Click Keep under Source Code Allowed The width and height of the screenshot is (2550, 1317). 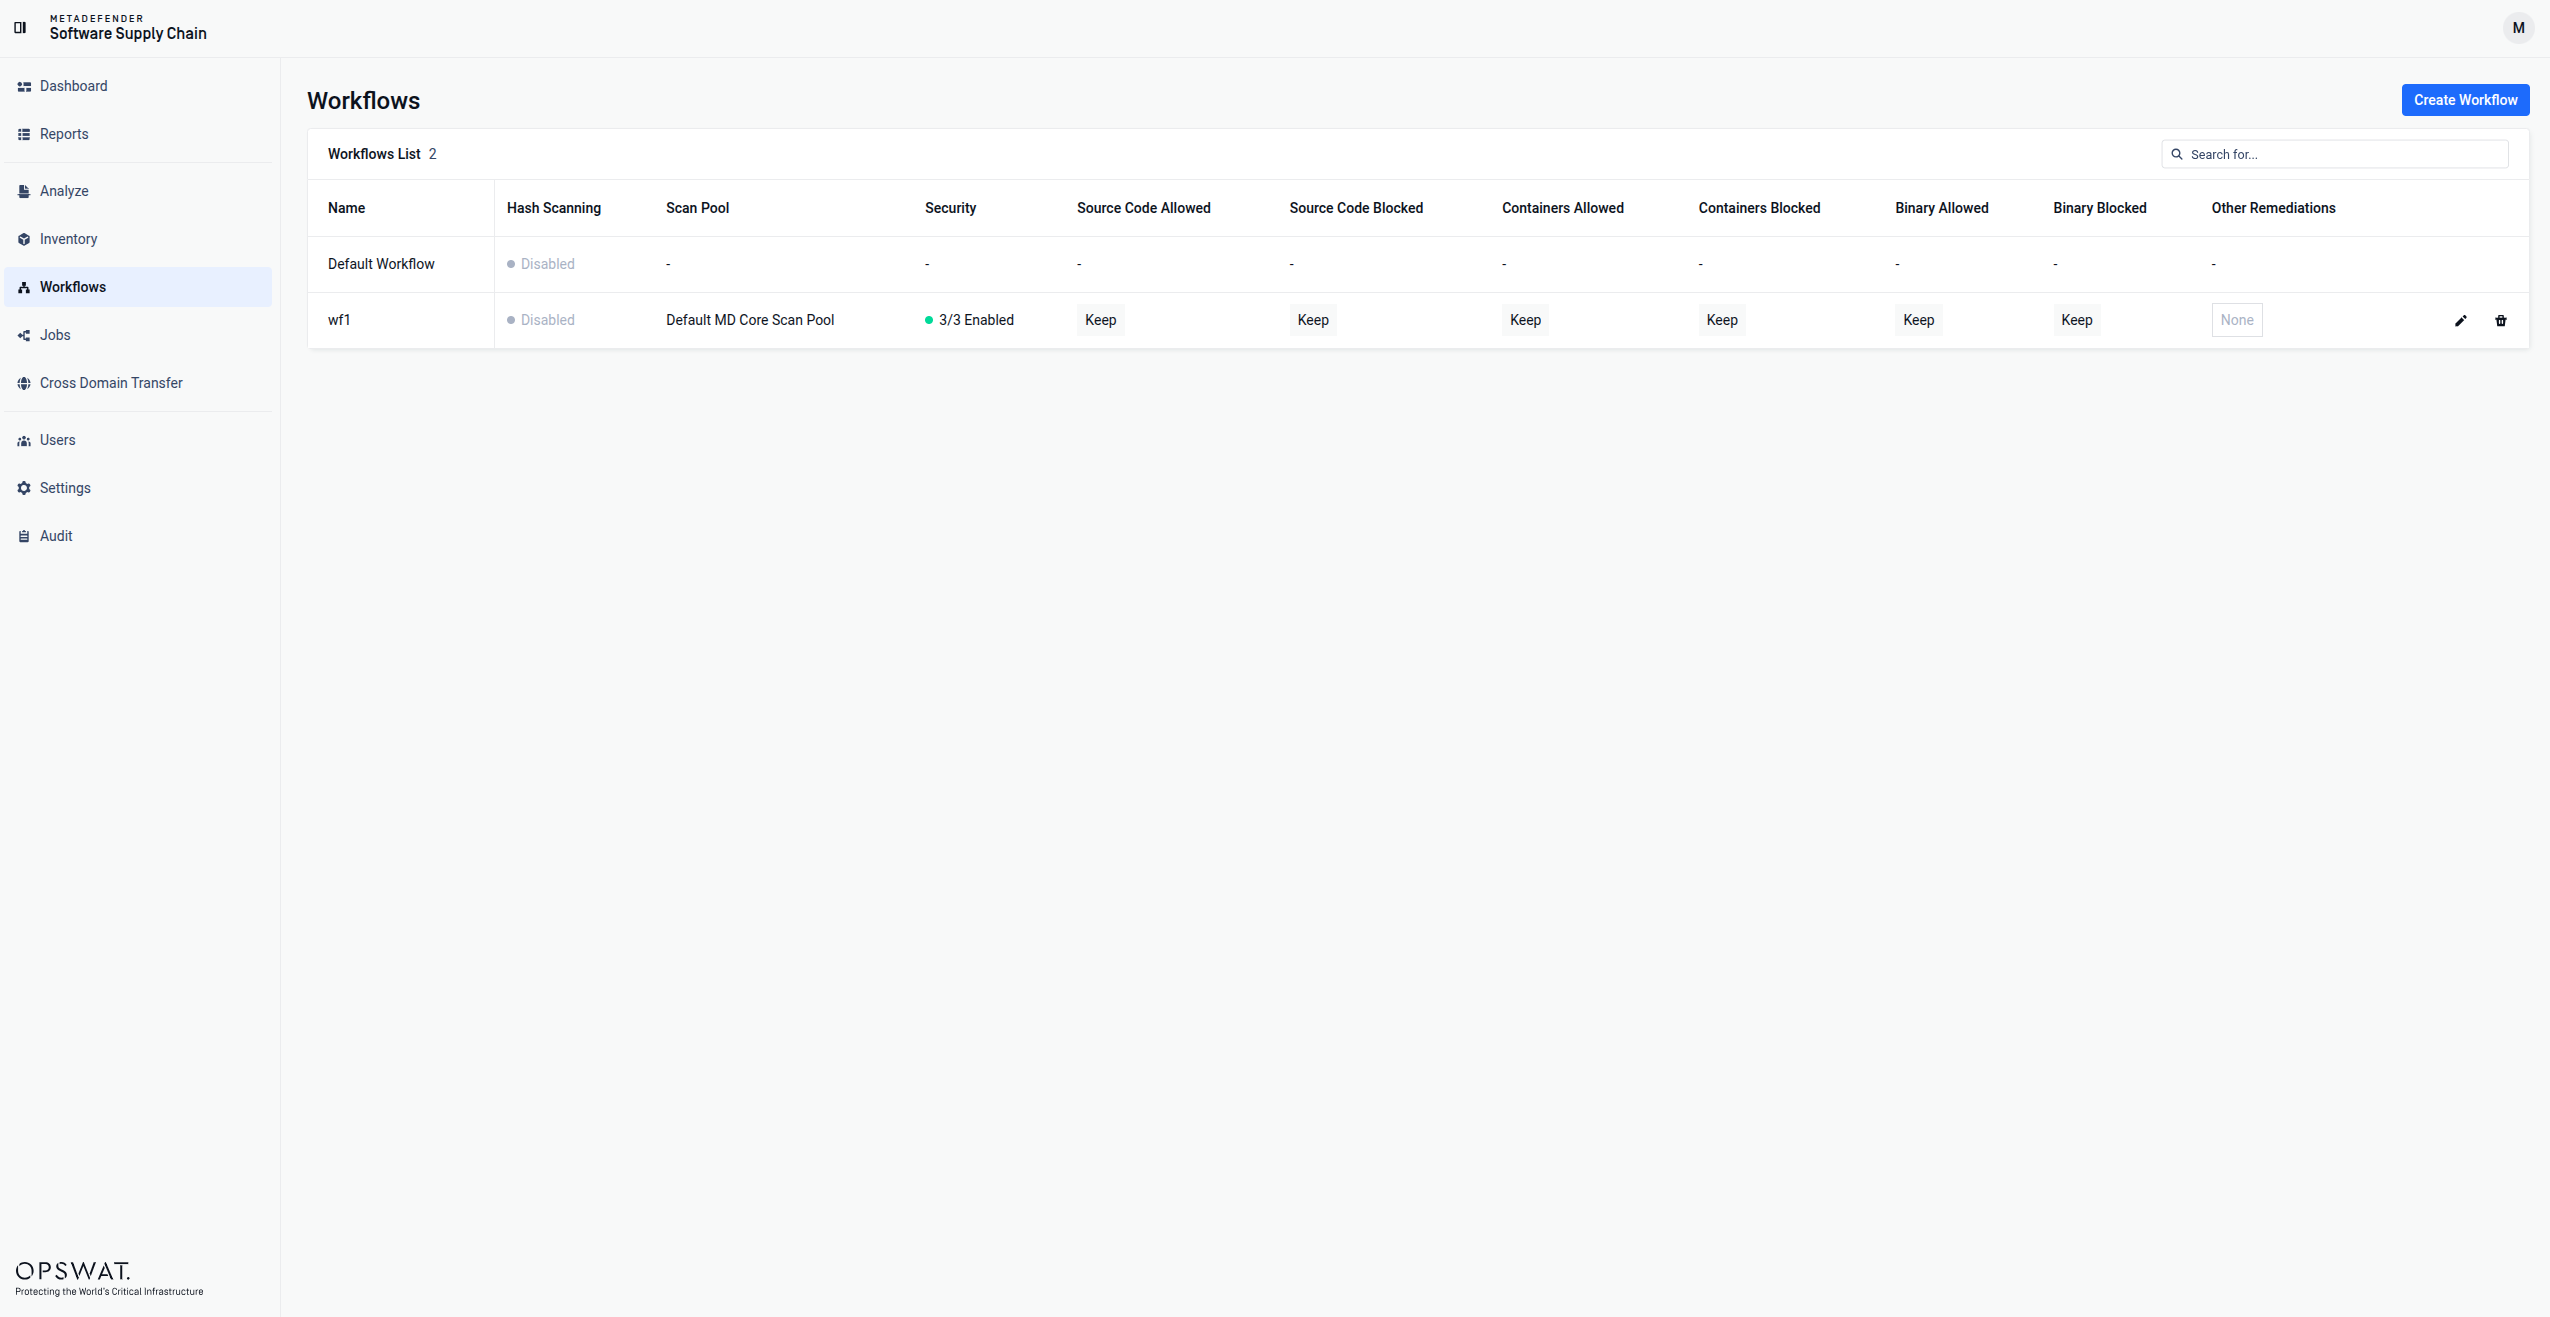click(1101, 320)
